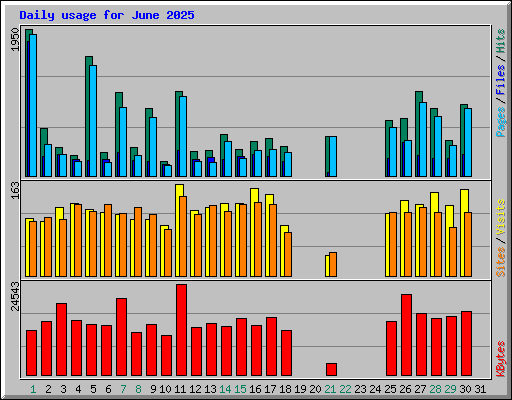The height and width of the screenshot is (400, 512).
Task: Click the red KBytes bar for day 7
Action: point(121,337)
